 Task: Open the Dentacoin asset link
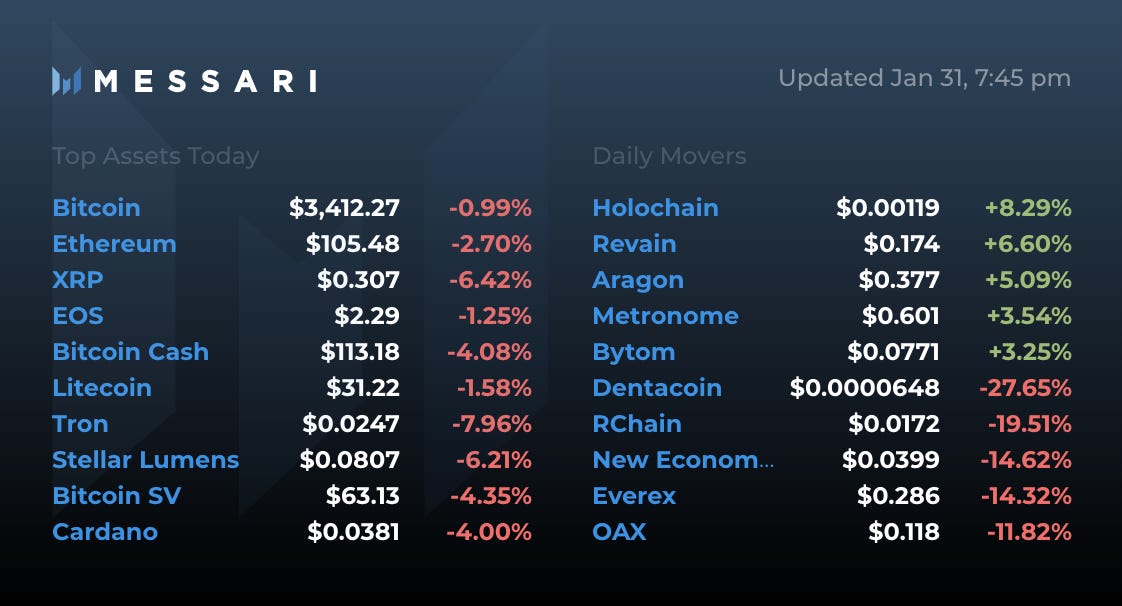coord(657,388)
